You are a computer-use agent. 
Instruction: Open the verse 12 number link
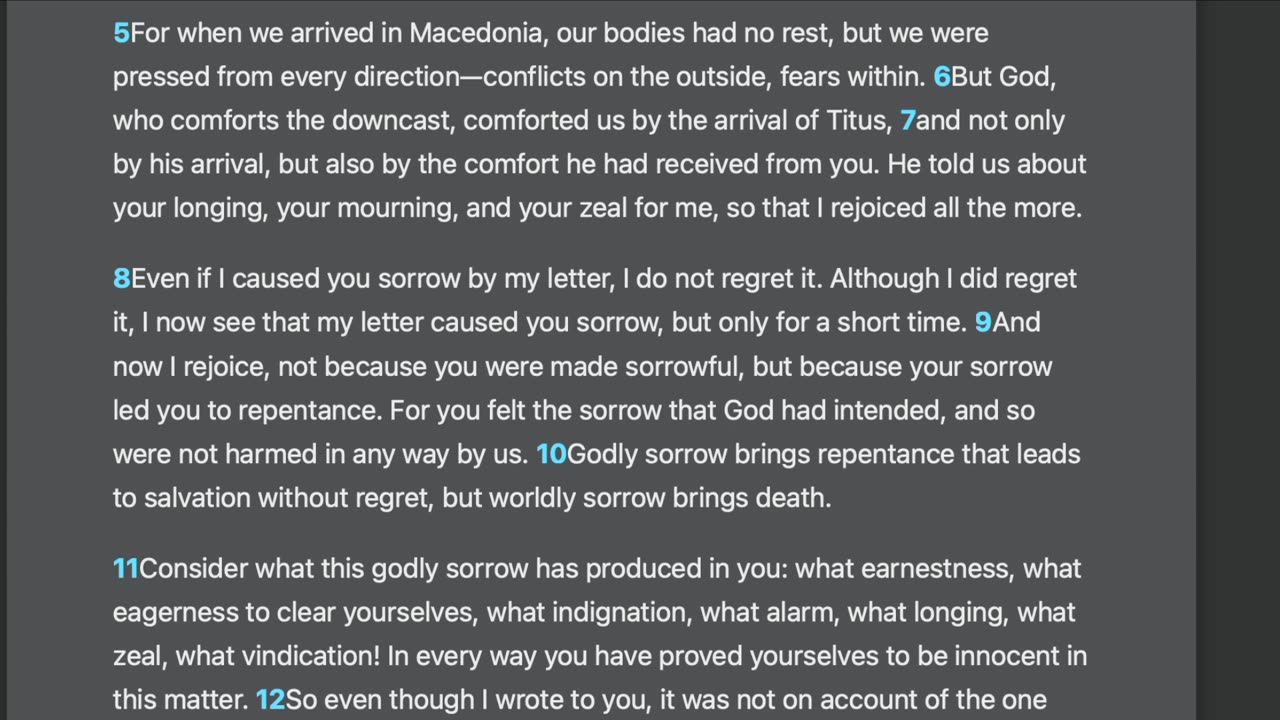point(270,700)
